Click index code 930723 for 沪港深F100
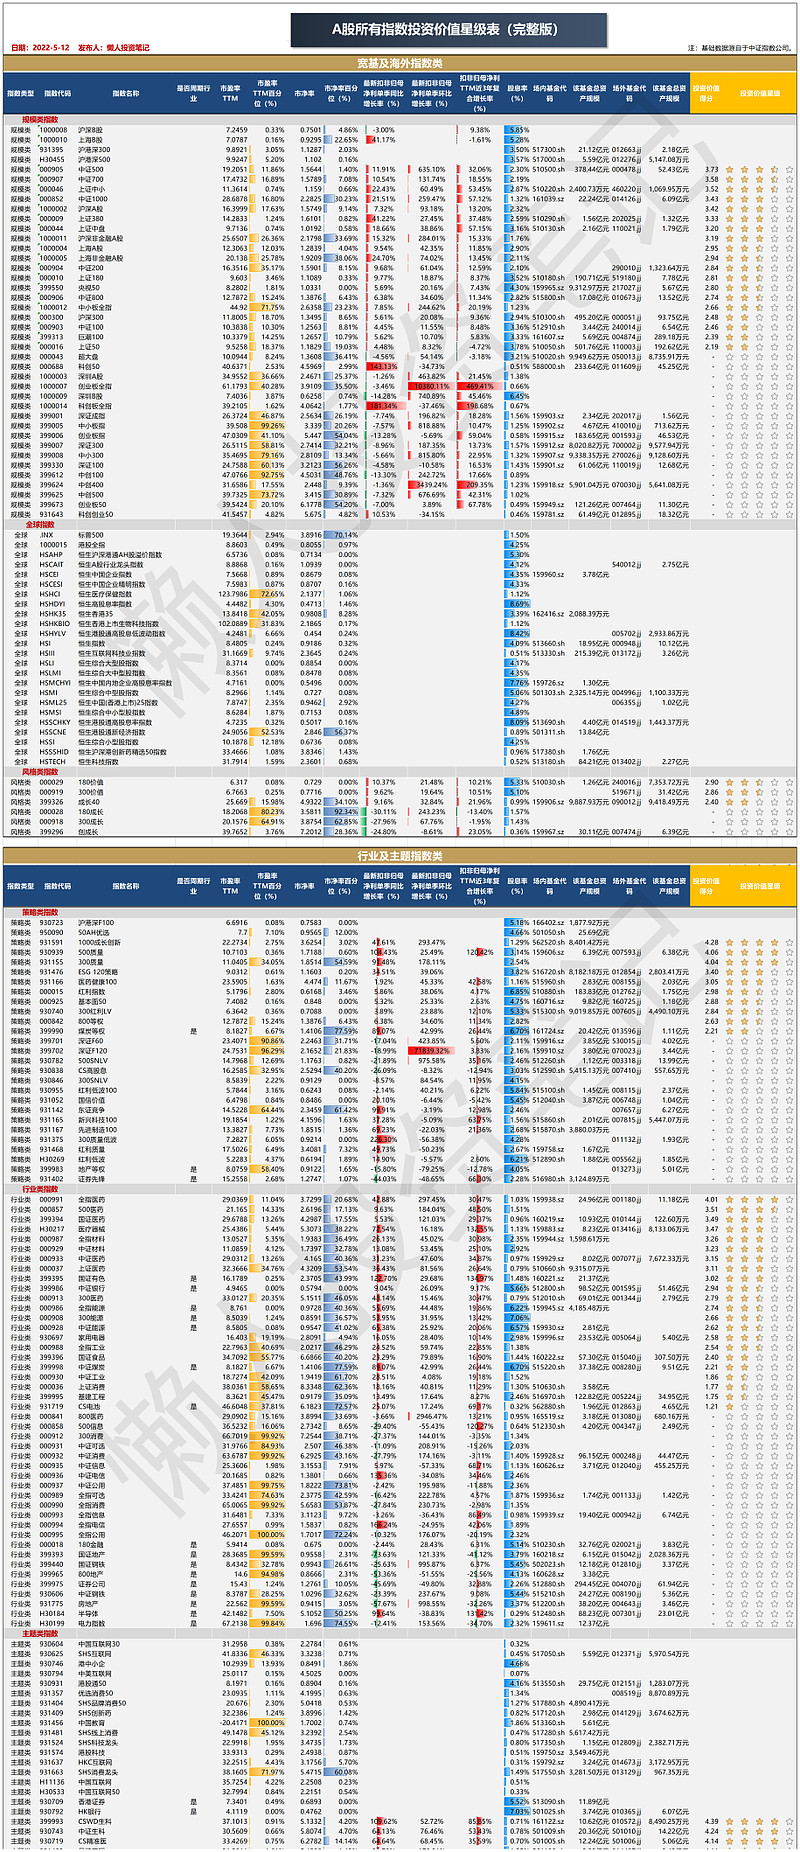The height and width of the screenshot is (1852, 800). pyautogui.click(x=51, y=923)
